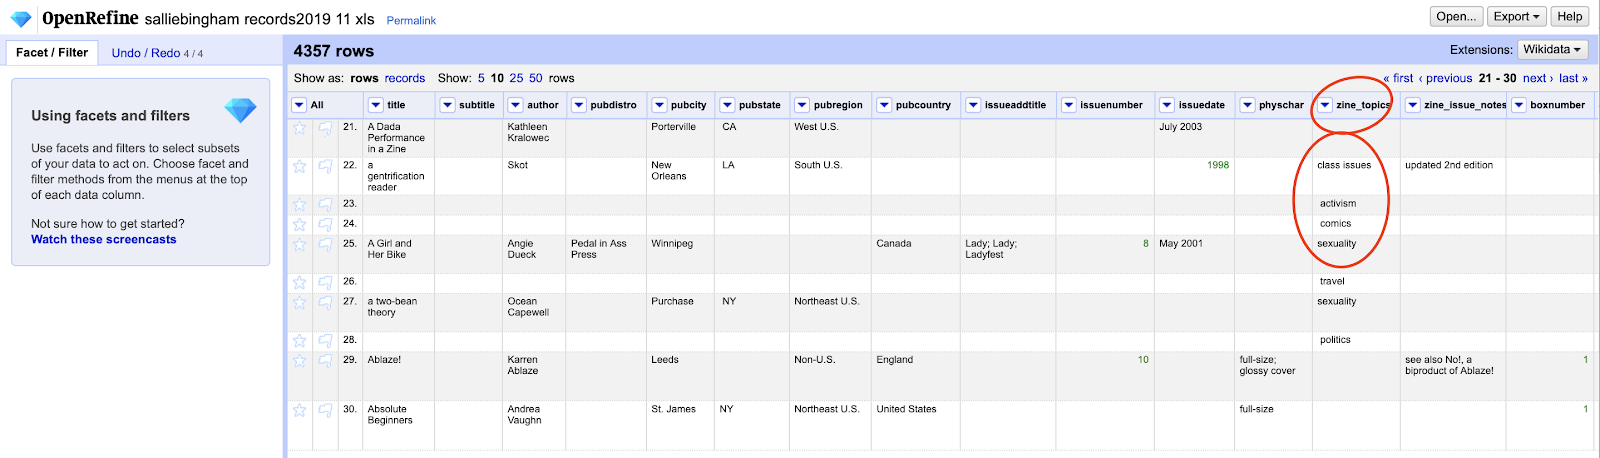Star row 24
The height and width of the screenshot is (458, 1600).
[299, 224]
